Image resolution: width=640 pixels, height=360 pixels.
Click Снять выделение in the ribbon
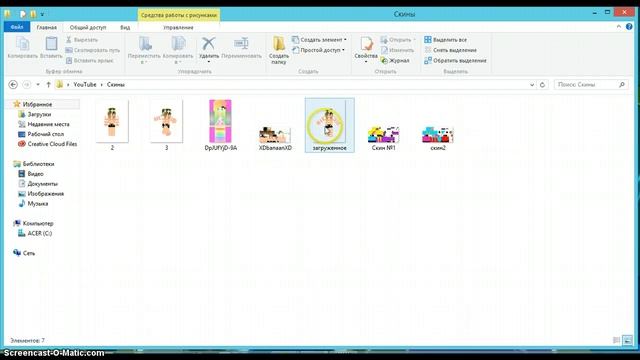pos(450,50)
